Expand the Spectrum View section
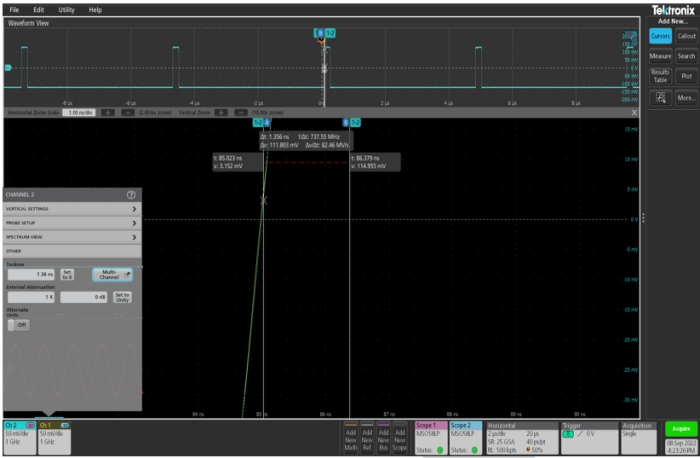The width and height of the screenshot is (700, 458). (x=71, y=237)
